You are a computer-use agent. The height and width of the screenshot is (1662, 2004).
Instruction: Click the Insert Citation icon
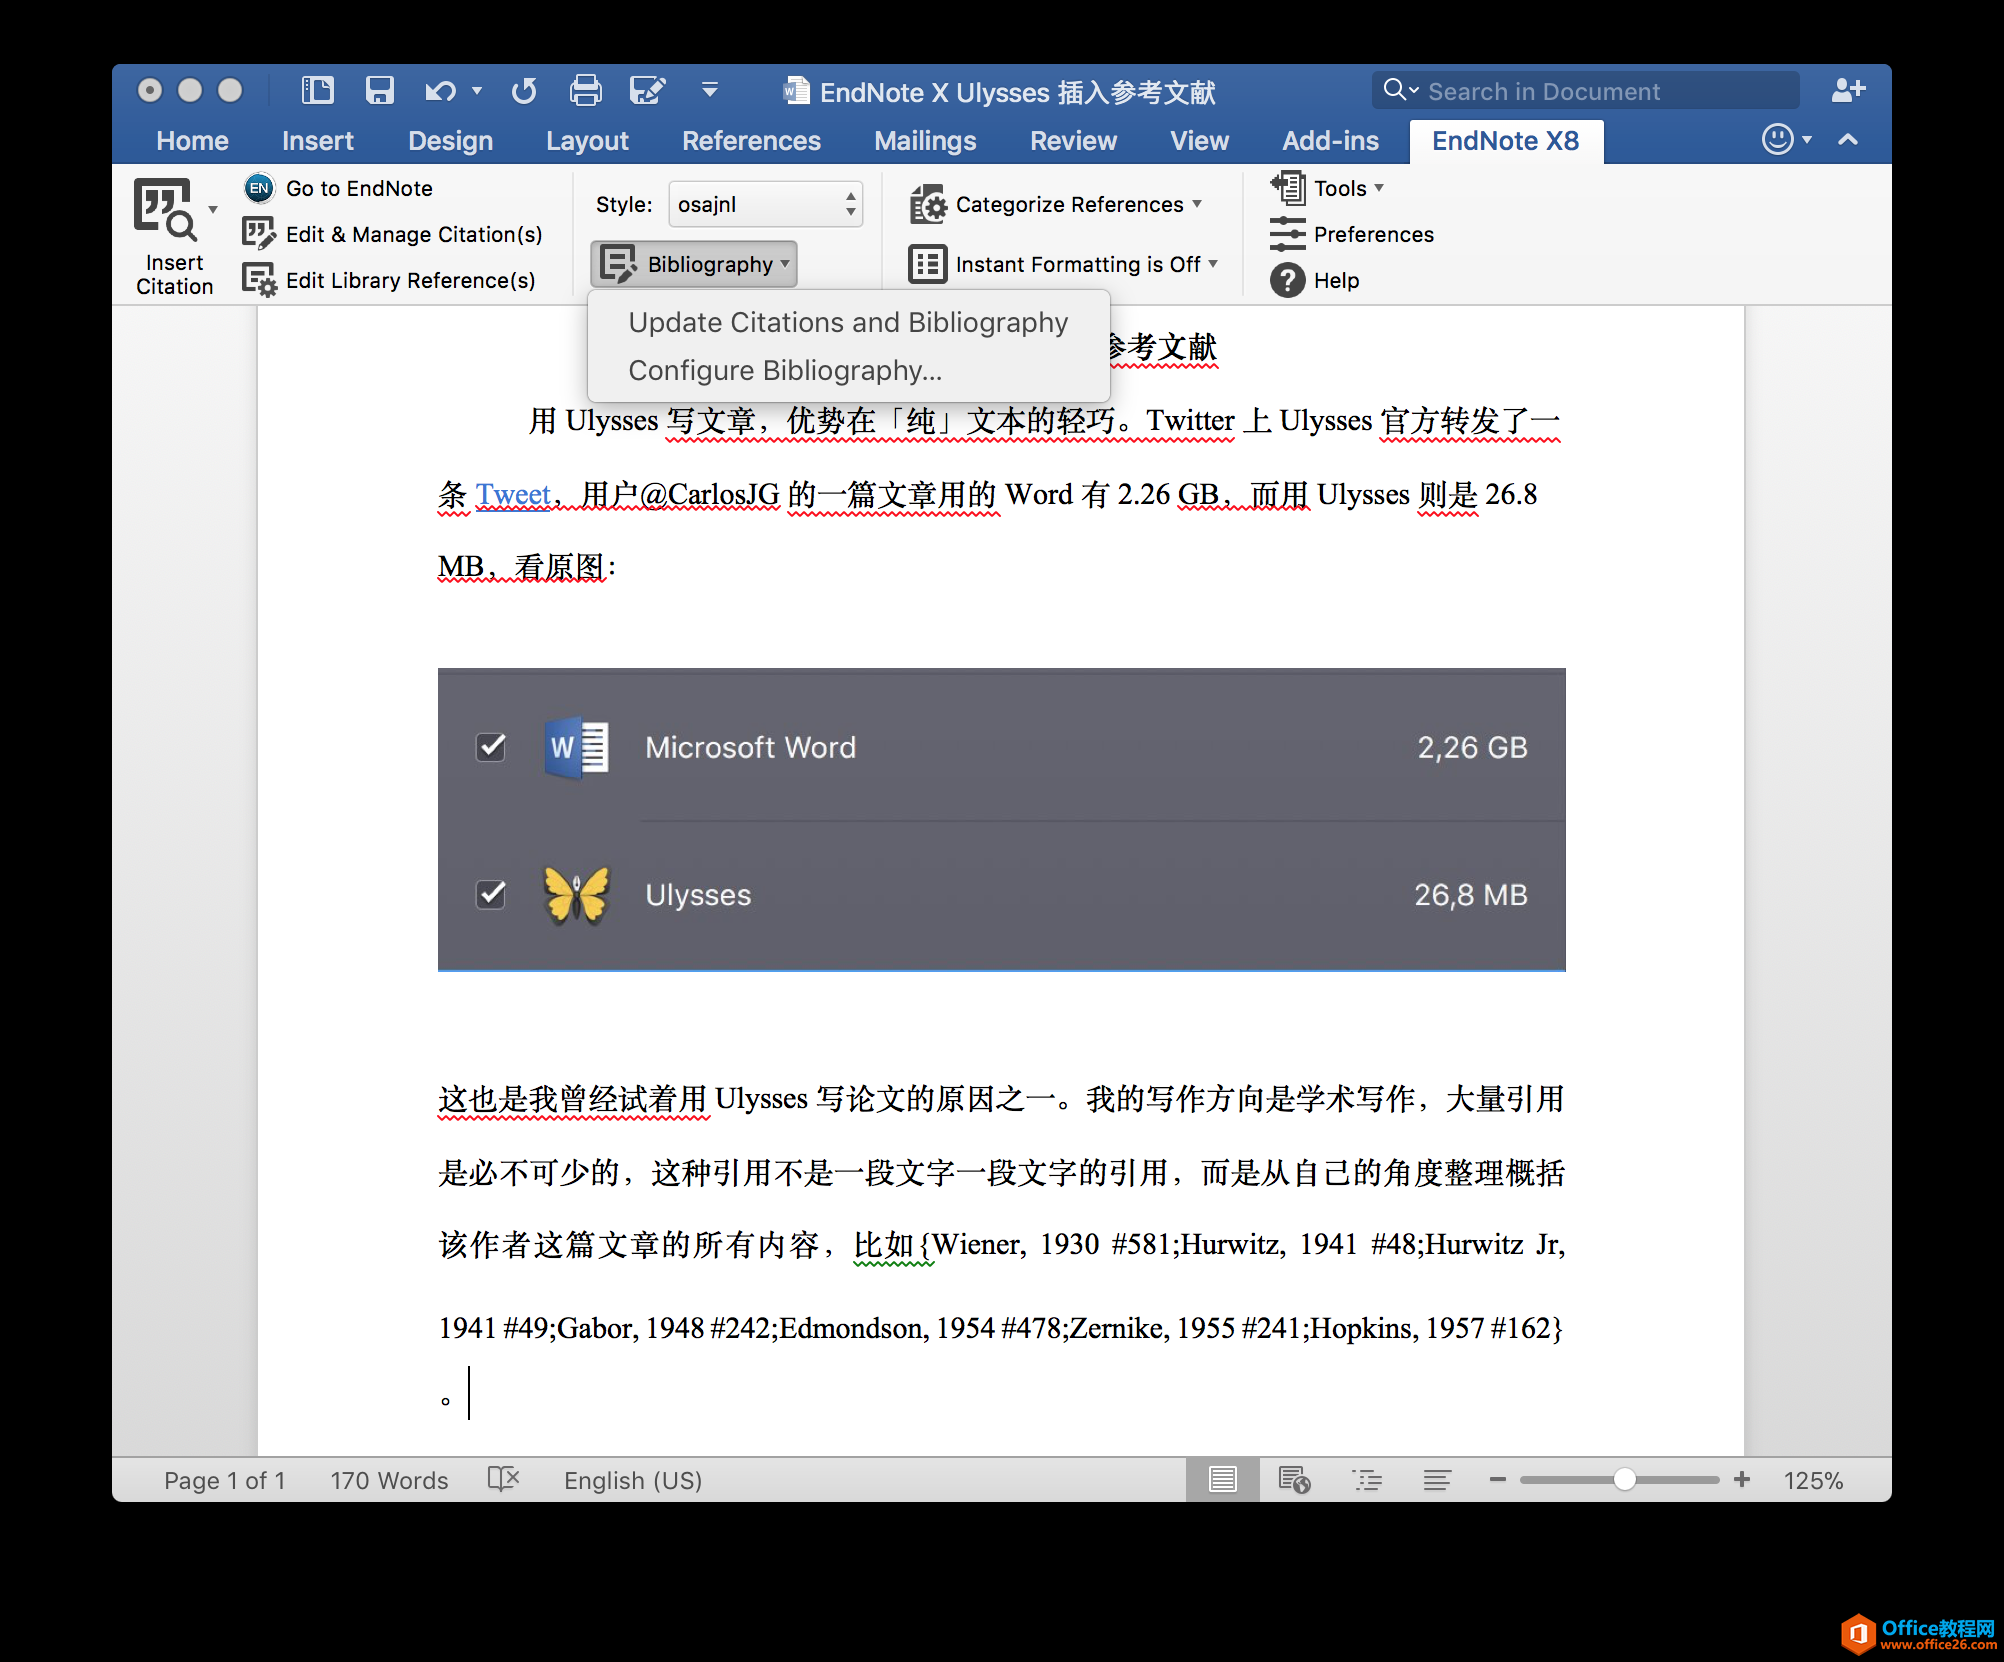[165, 211]
